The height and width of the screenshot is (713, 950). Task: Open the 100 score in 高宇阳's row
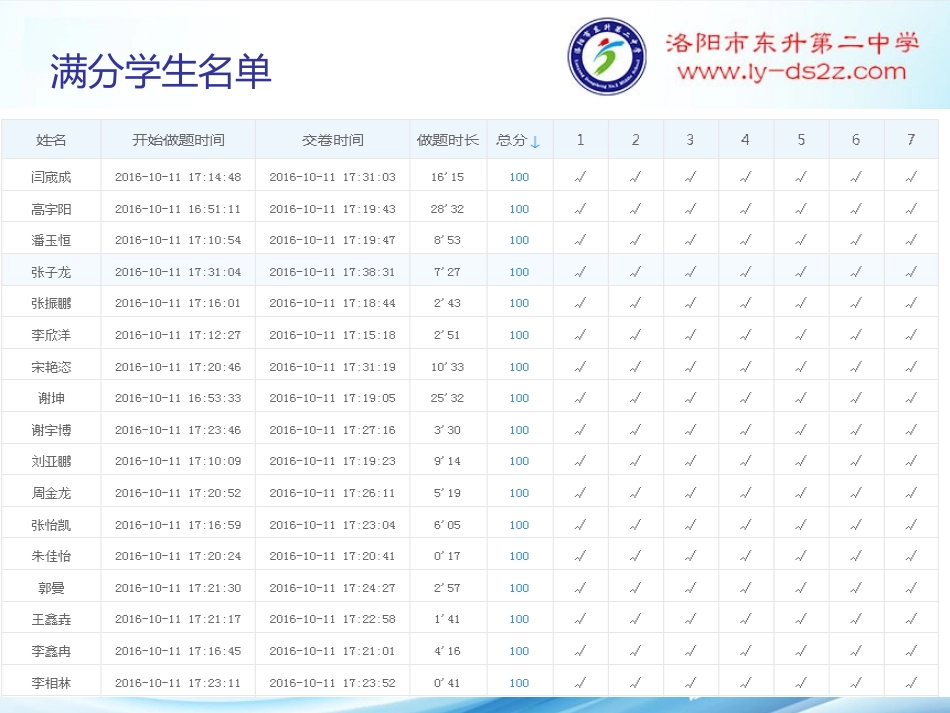[x=519, y=209]
